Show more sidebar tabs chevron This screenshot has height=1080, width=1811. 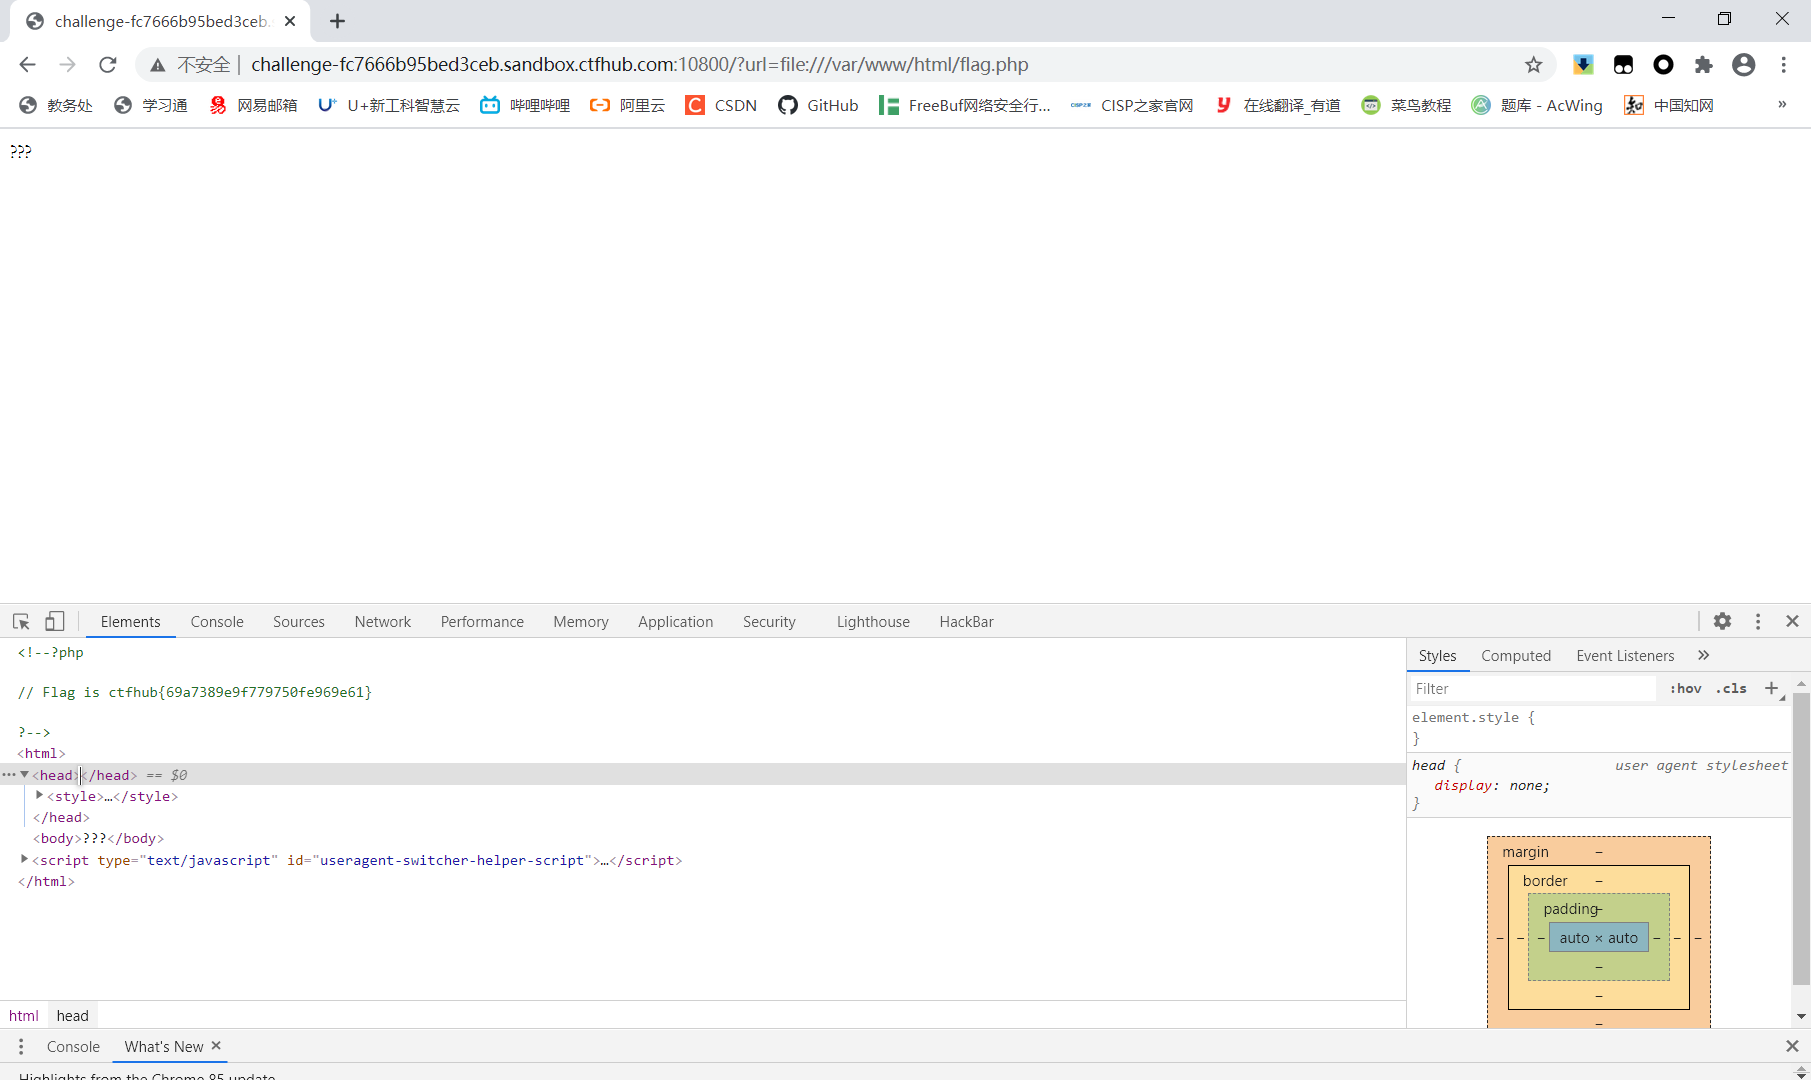(1703, 655)
